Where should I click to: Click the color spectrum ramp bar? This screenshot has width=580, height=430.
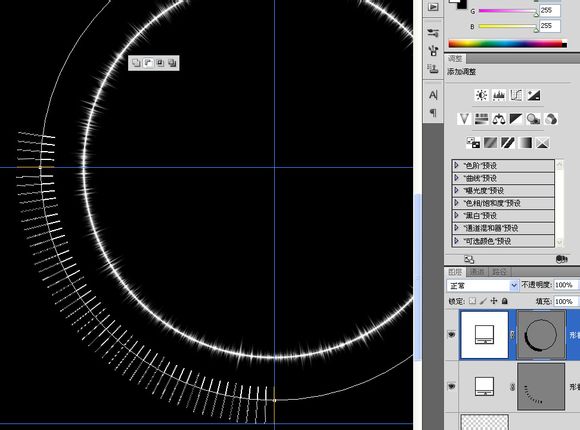click(508, 44)
